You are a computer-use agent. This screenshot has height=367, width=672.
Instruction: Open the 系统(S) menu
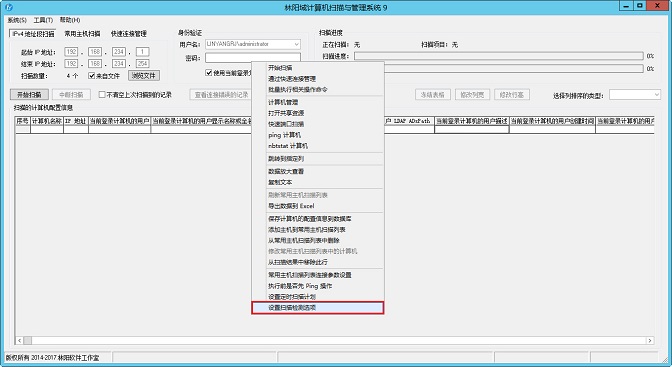(17, 20)
